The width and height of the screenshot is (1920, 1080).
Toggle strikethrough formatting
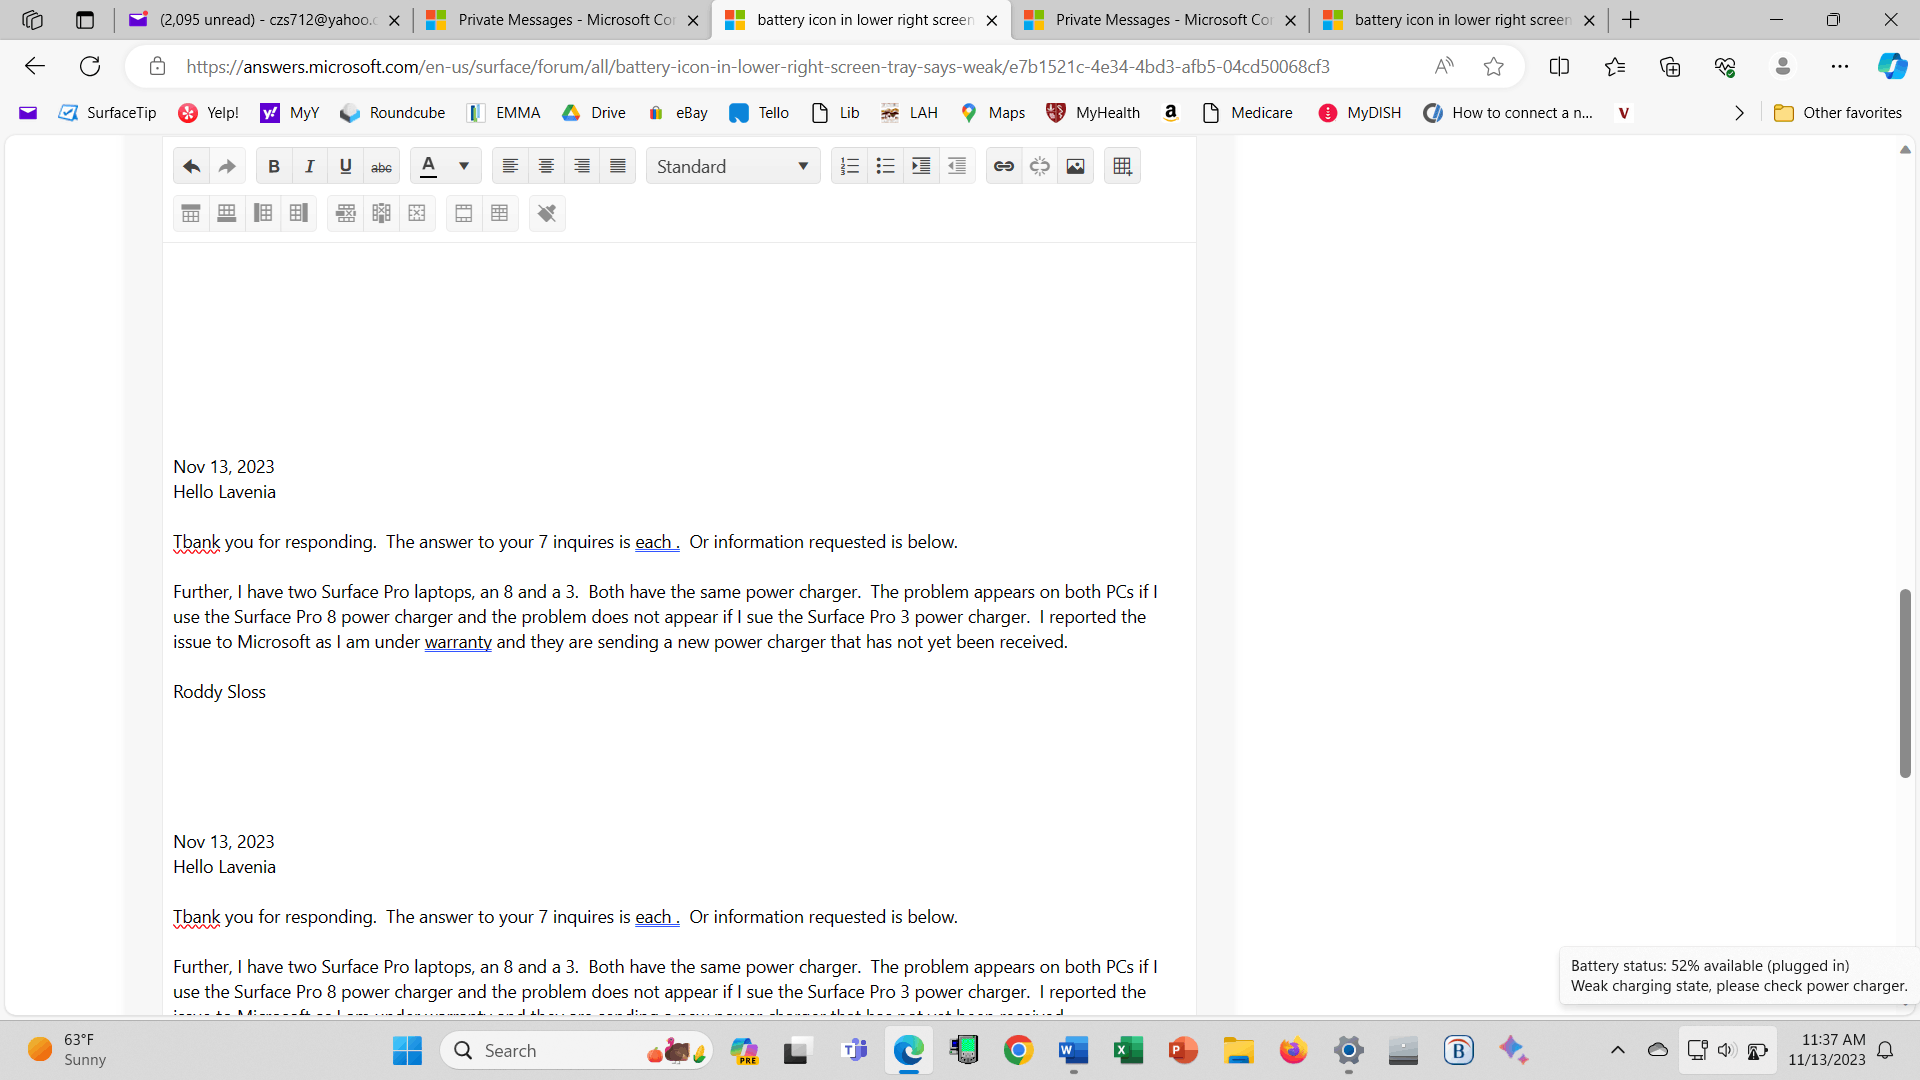[381, 166]
